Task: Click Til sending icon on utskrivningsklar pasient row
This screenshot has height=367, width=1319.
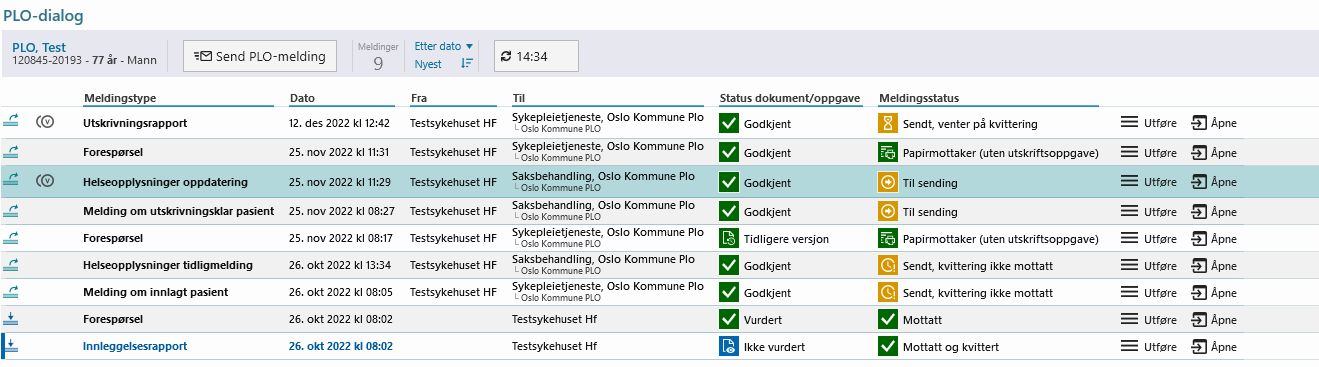Action: coord(888,212)
